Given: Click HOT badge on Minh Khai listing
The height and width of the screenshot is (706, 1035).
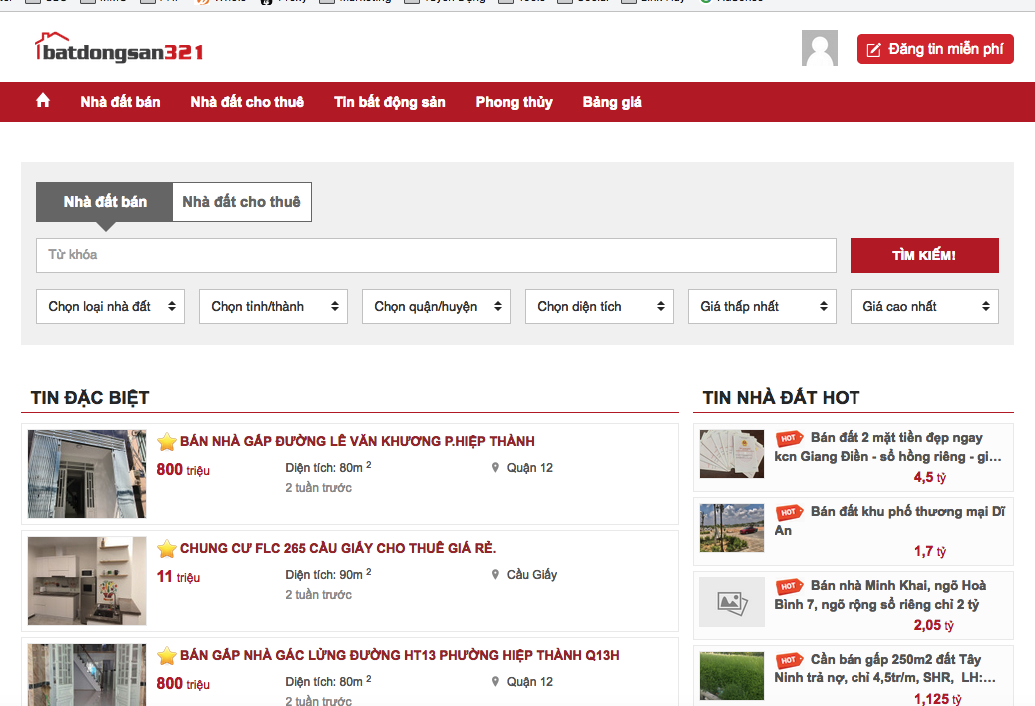Looking at the screenshot, I should click(789, 586).
